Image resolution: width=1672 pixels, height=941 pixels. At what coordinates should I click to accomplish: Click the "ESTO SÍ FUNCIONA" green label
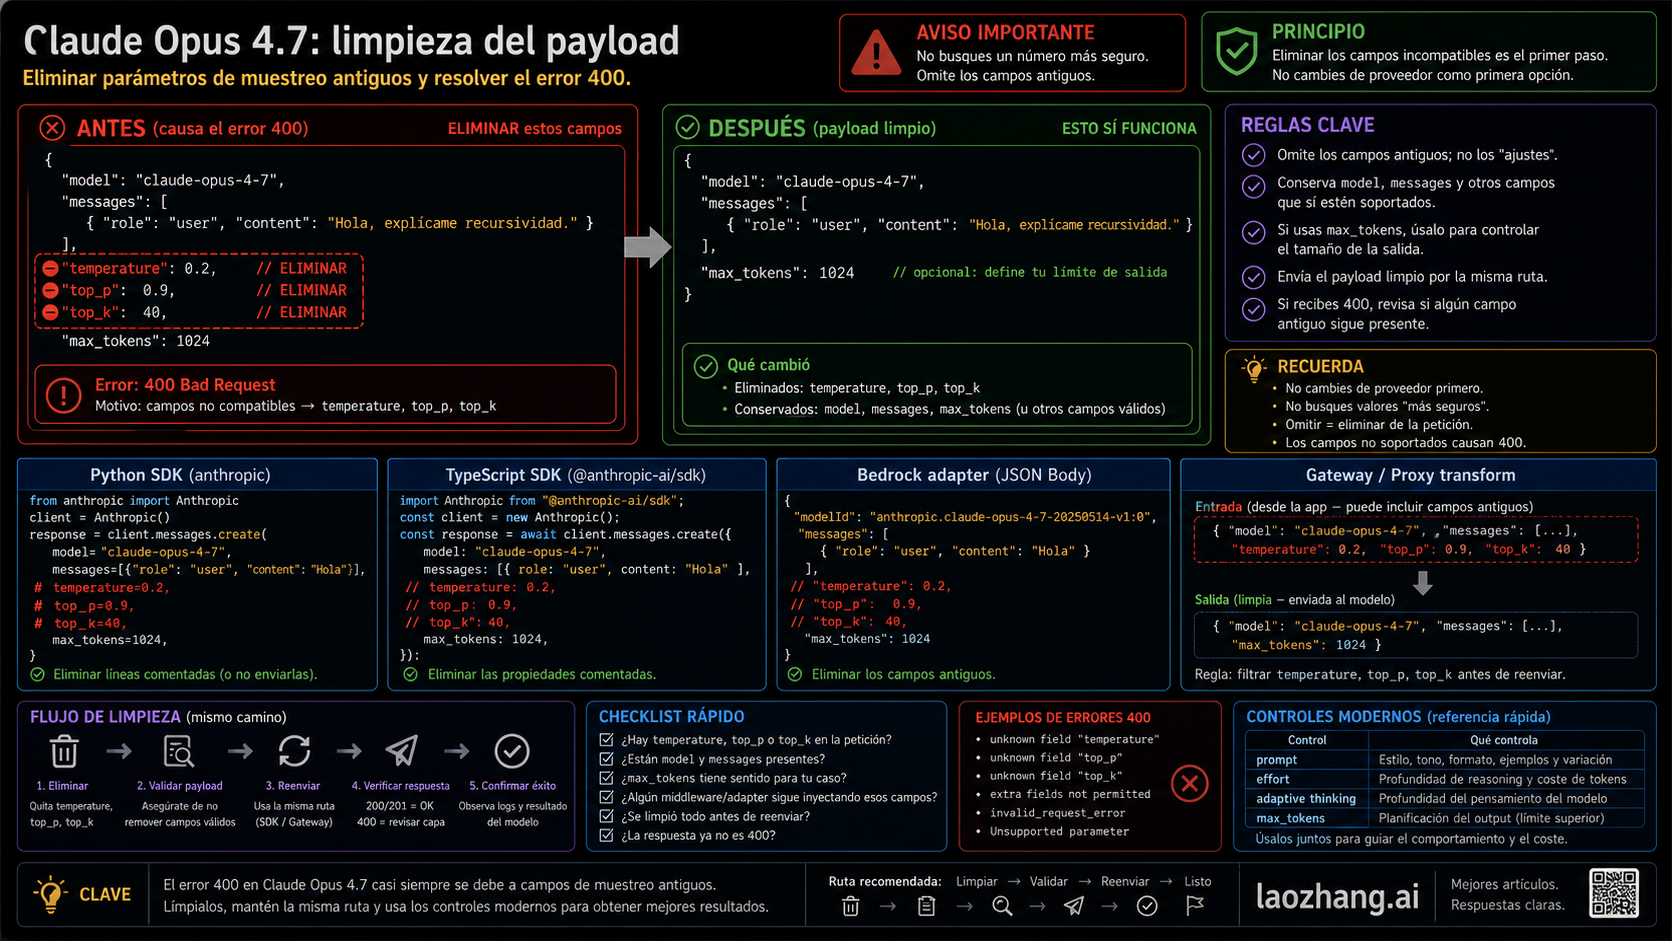point(1129,129)
